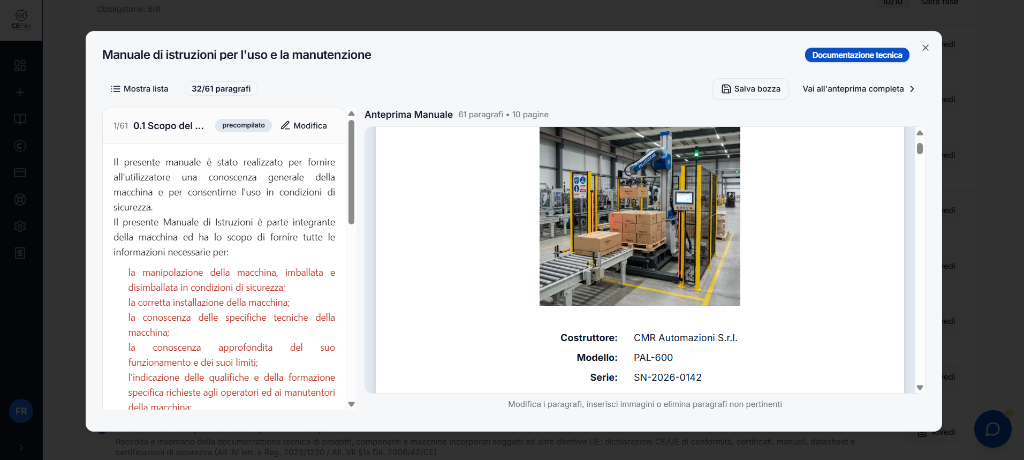Click the paragraph title 0.1 Scopo del ...
Screen dimensions: 1024x460
[169, 125]
